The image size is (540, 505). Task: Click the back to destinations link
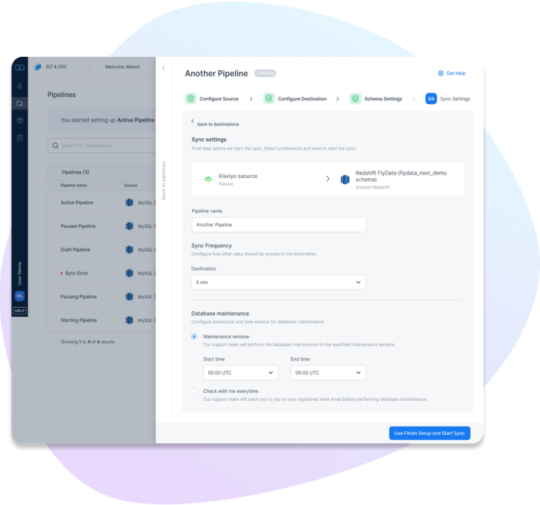[x=215, y=123]
